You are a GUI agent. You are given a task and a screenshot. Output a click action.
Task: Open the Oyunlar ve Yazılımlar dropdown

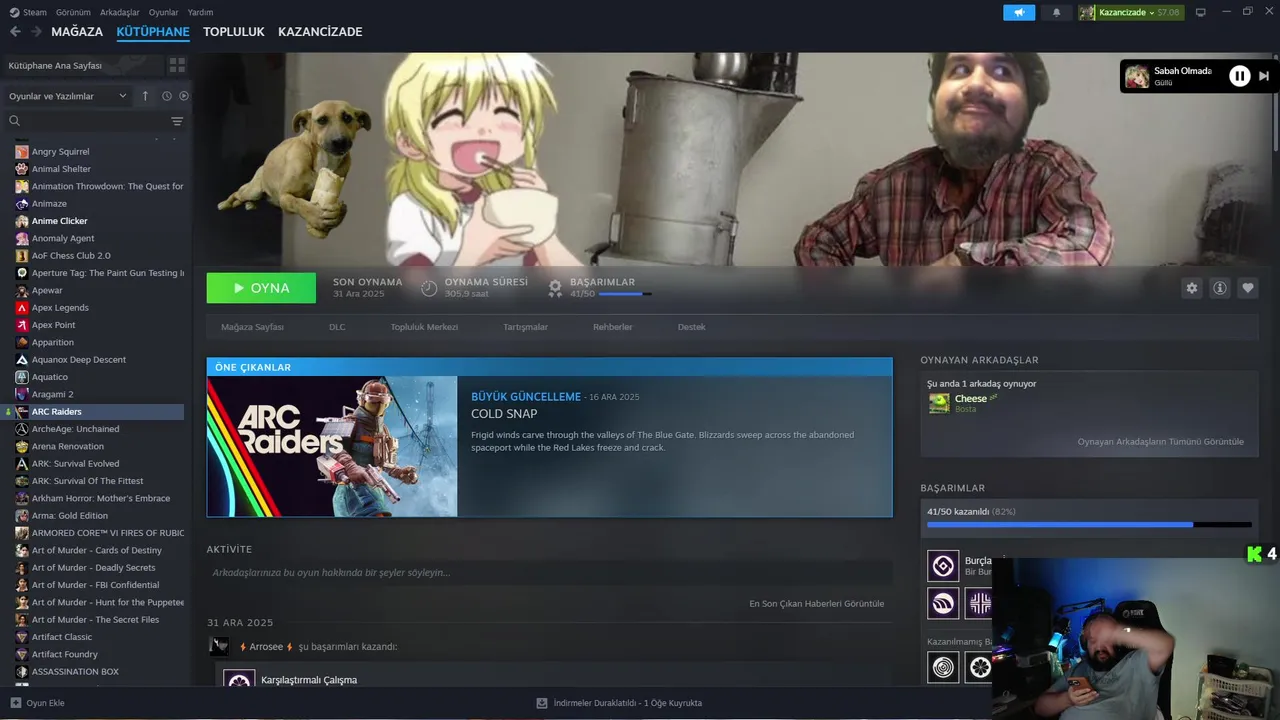click(x=67, y=96)
